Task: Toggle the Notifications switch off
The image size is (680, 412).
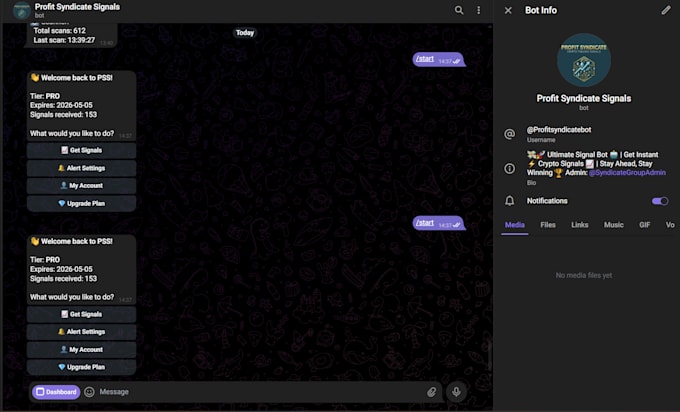Action: [660, 201]
